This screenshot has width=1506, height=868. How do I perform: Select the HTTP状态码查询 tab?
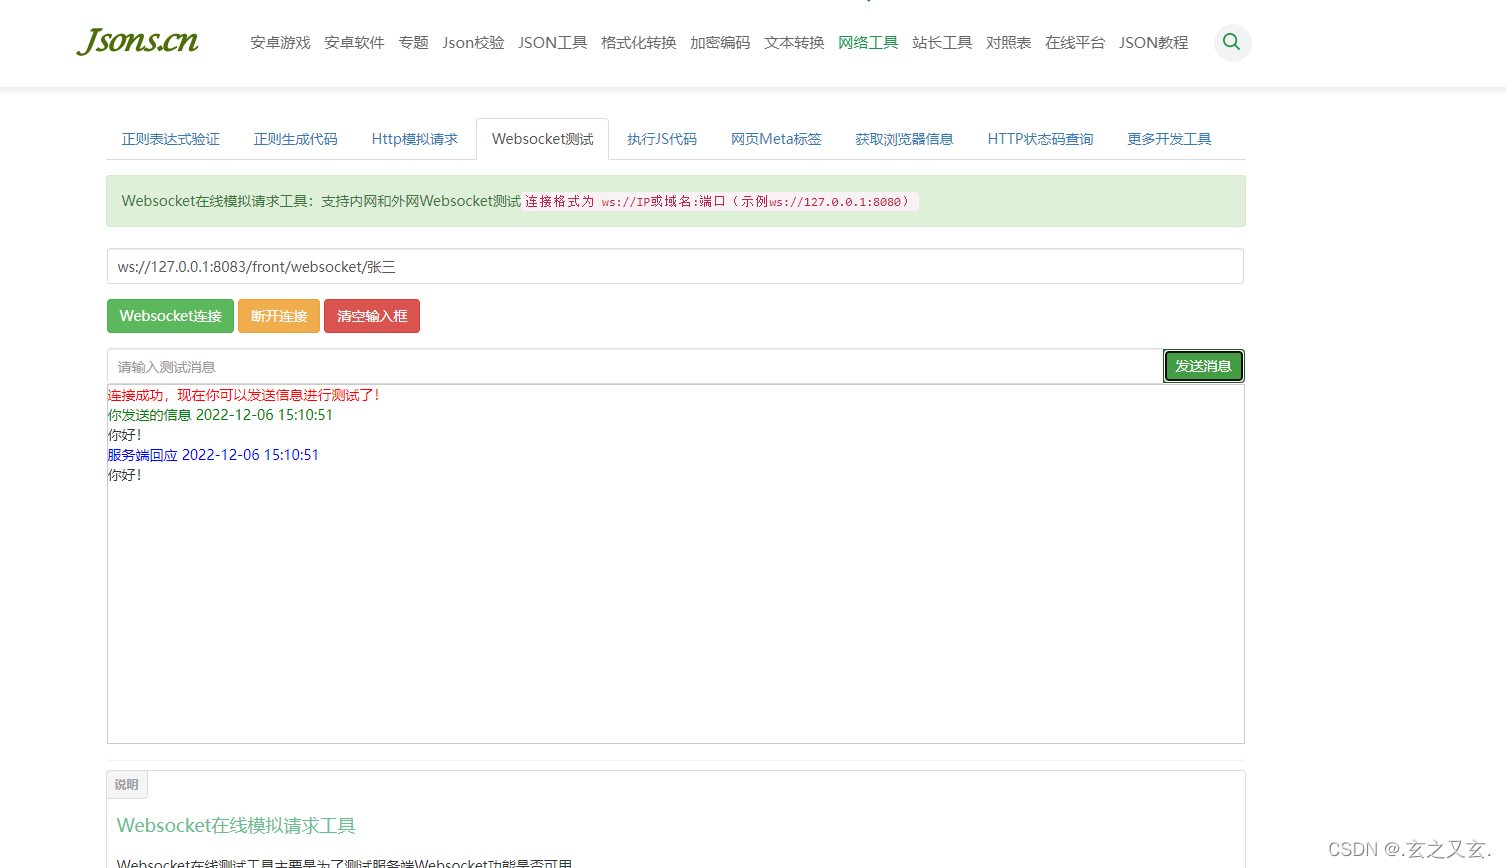1040,139
